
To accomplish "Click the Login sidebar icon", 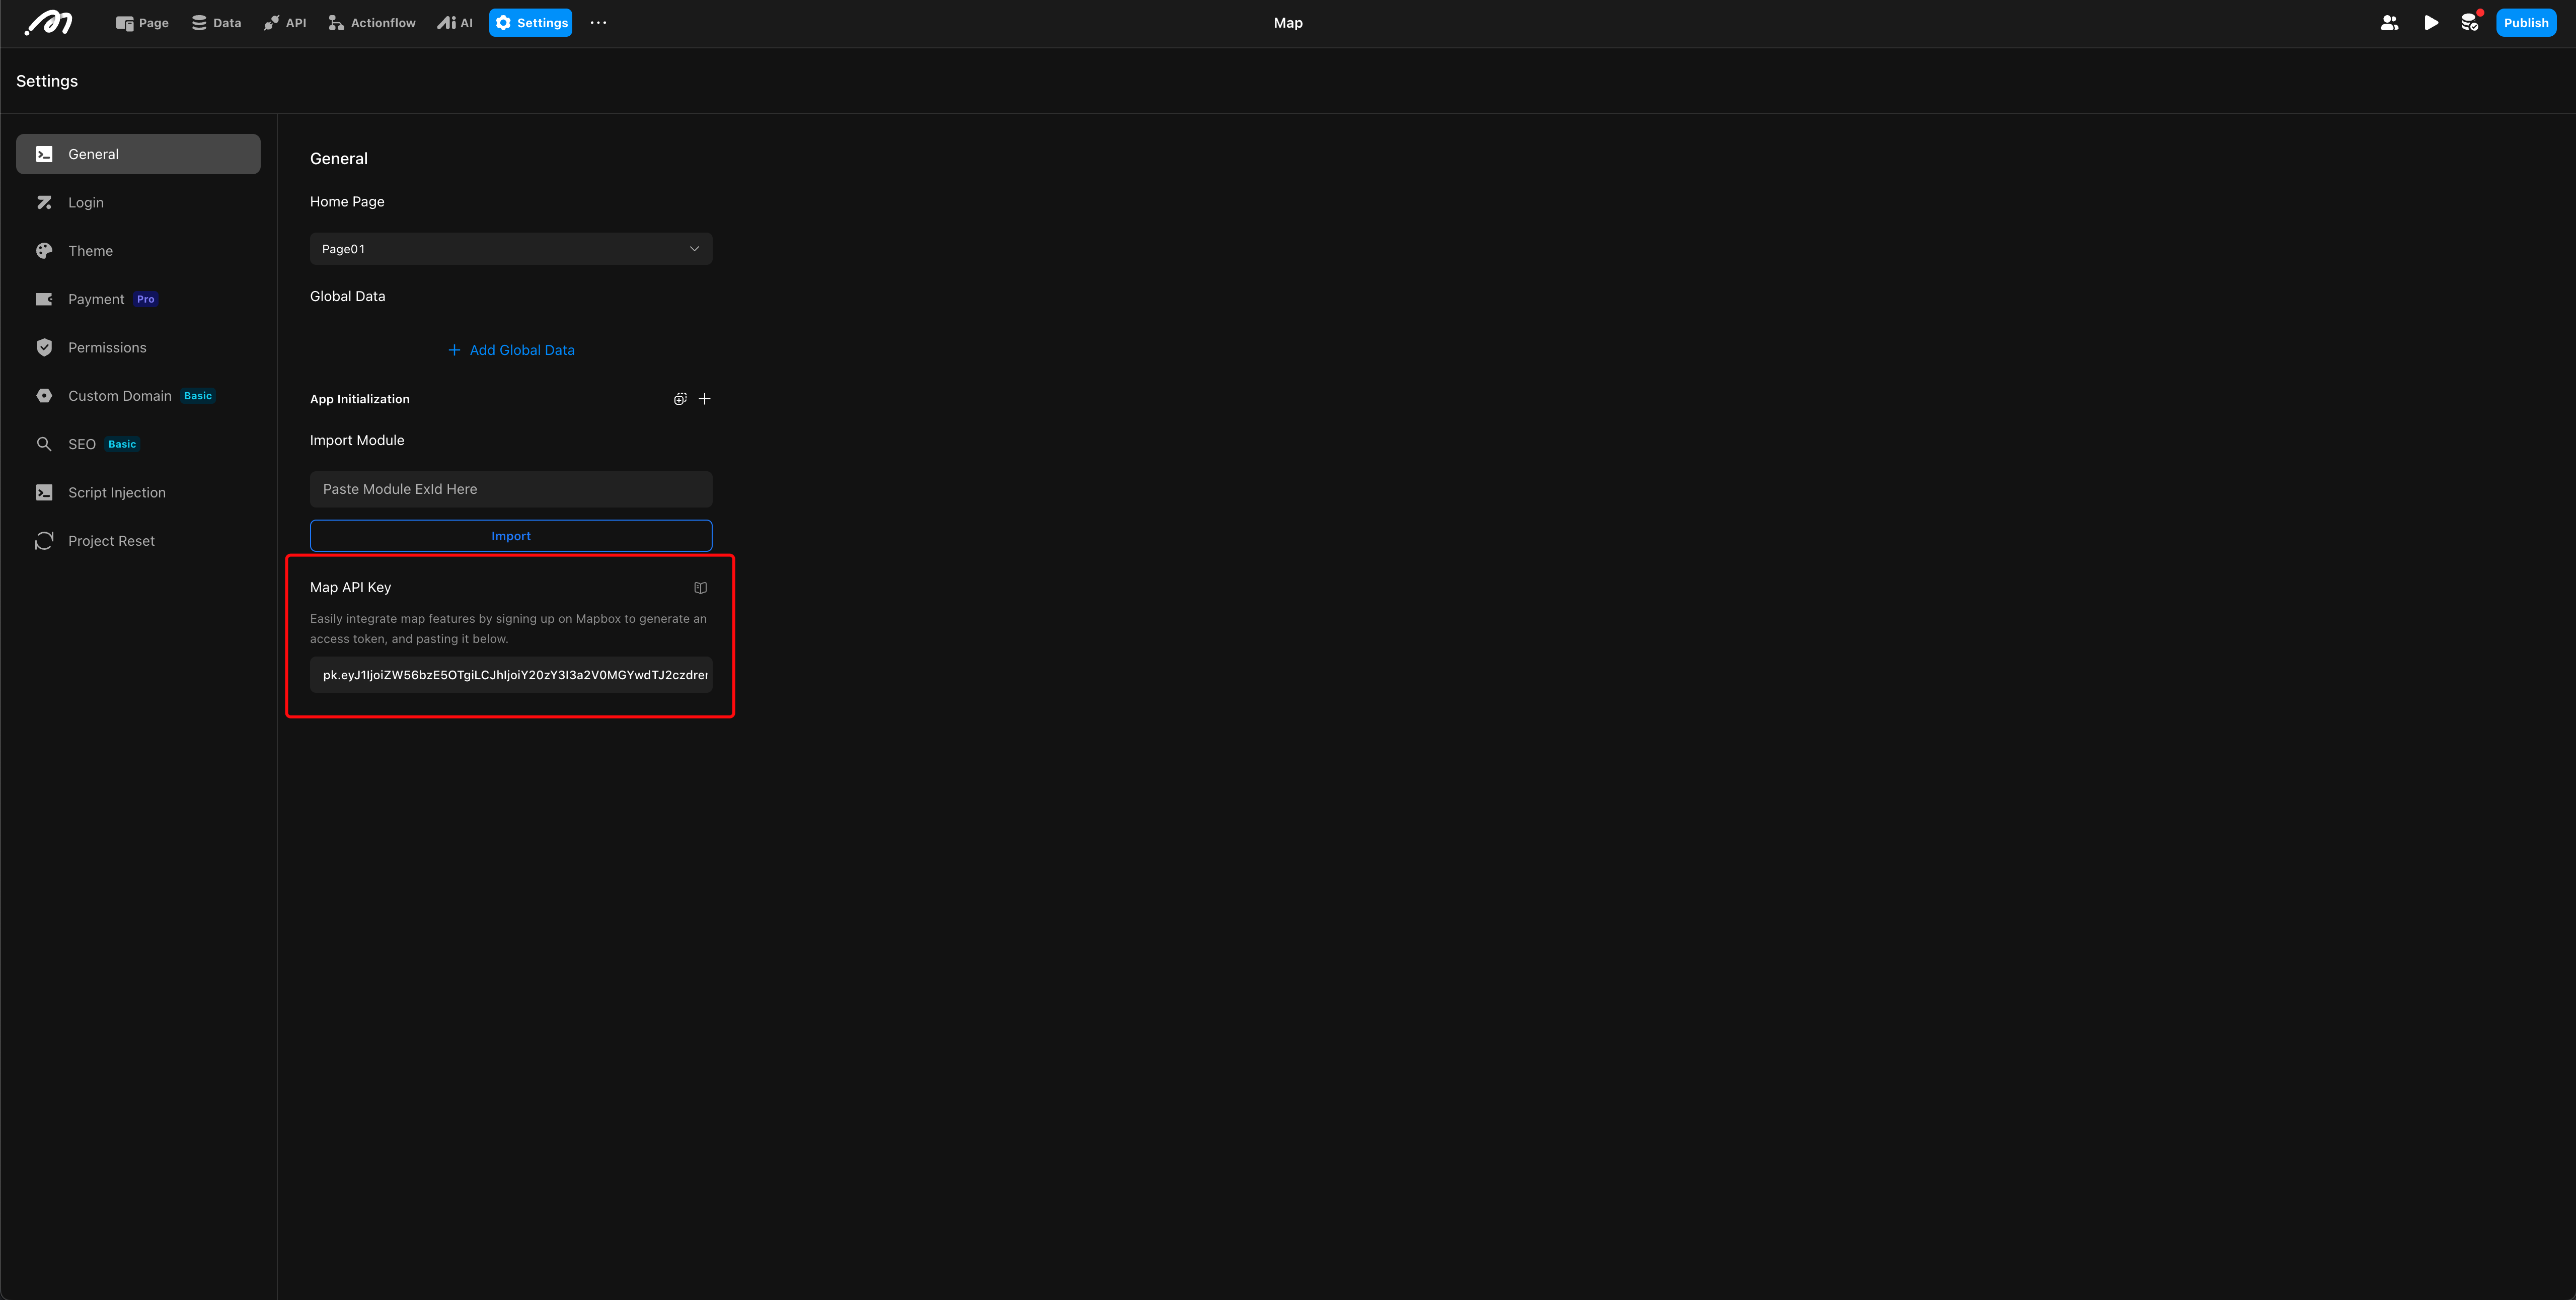I will (x=44, y=202).
